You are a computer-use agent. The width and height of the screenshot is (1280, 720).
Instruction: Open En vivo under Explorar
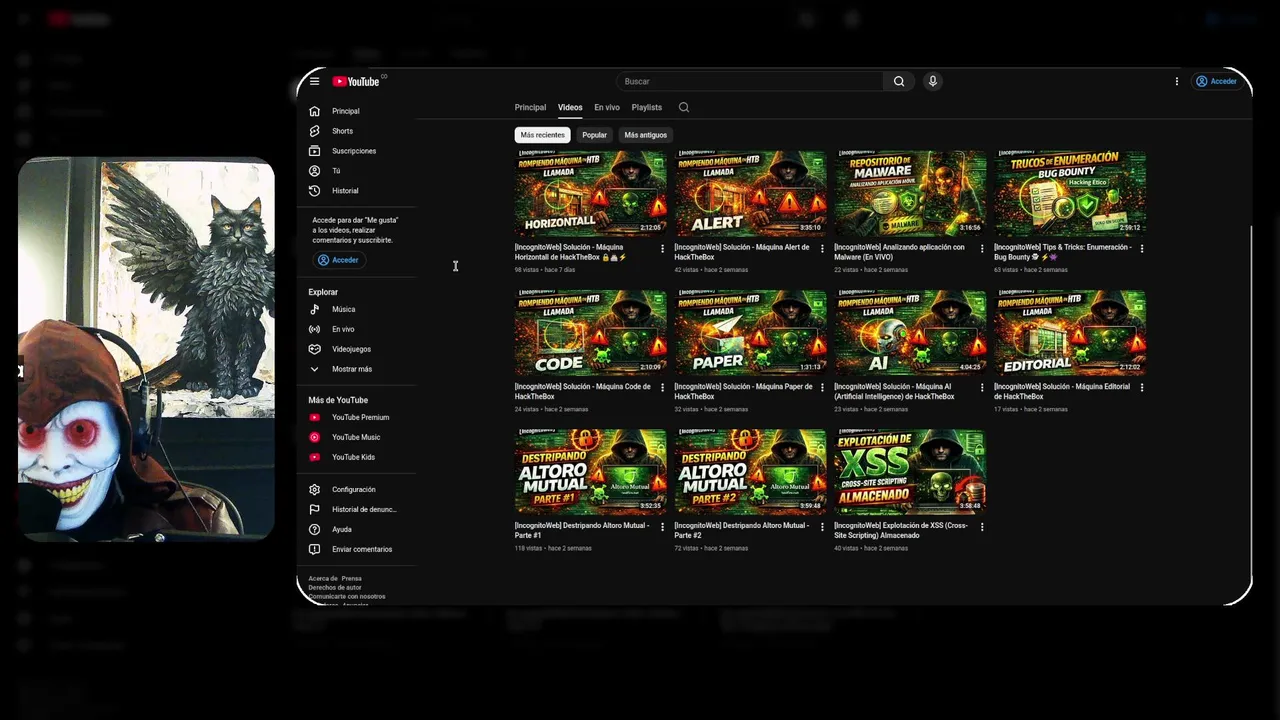pyautogui.click(x=356, y=329)
